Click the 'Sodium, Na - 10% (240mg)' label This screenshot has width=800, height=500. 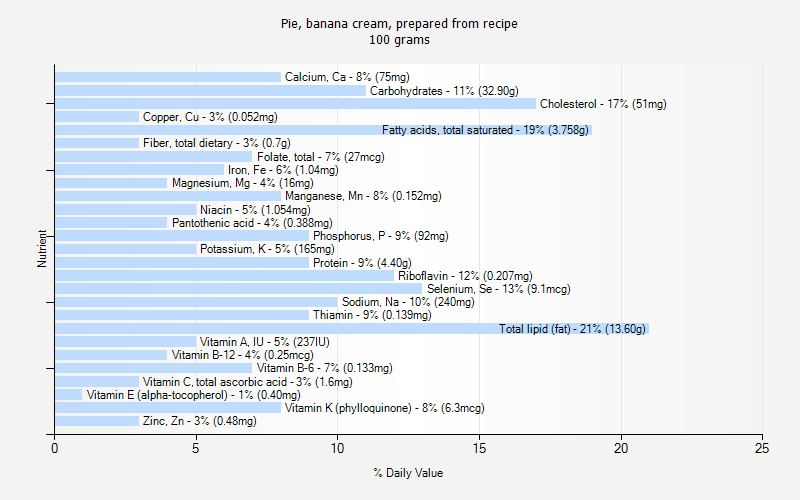[x=408, y=302]
